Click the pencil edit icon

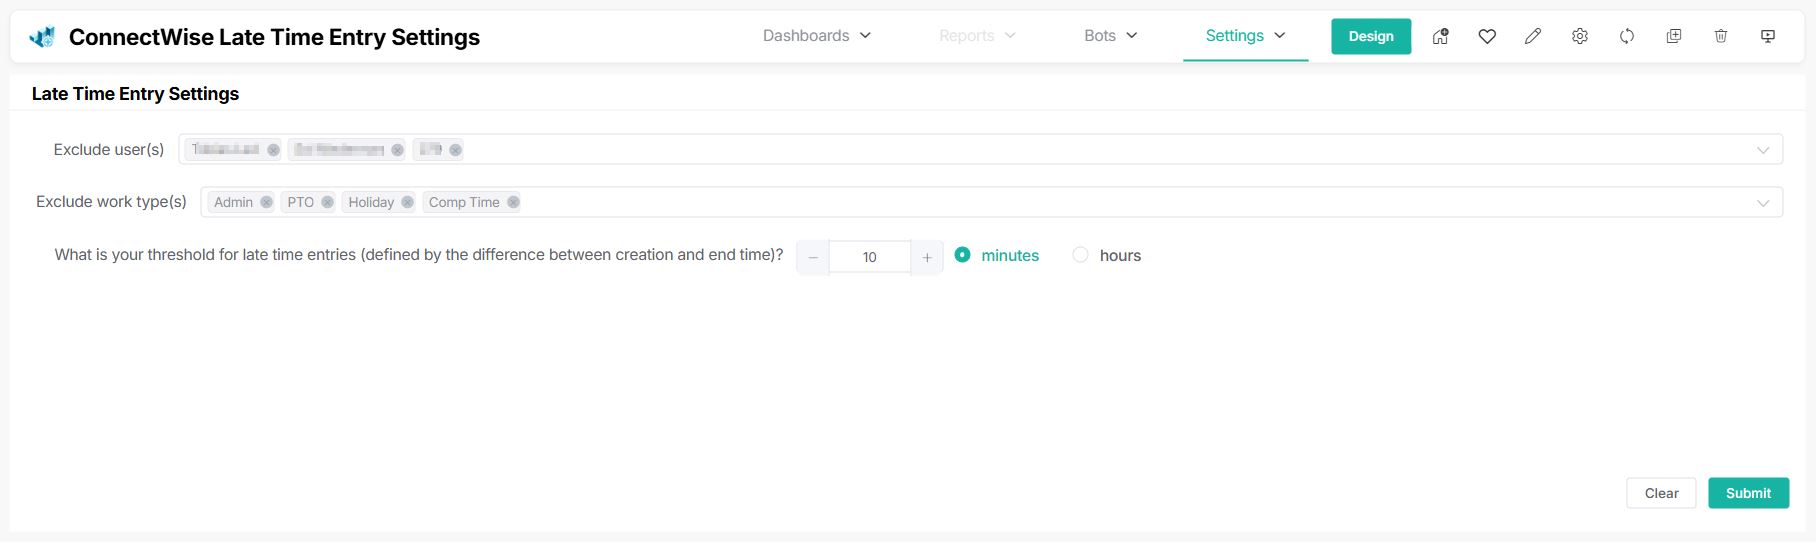click(1533, 36)
